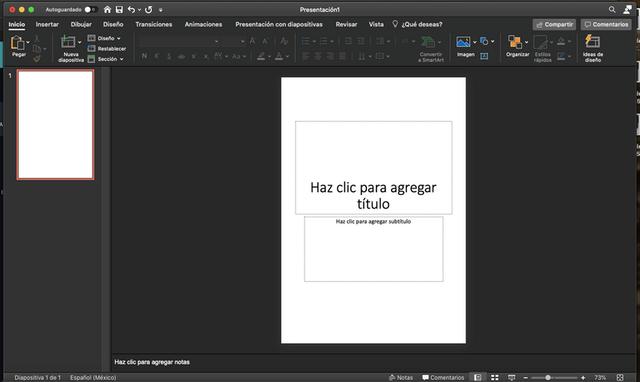
Task: Click the Estilos rápidos icon
Action: tap(540, 42)
